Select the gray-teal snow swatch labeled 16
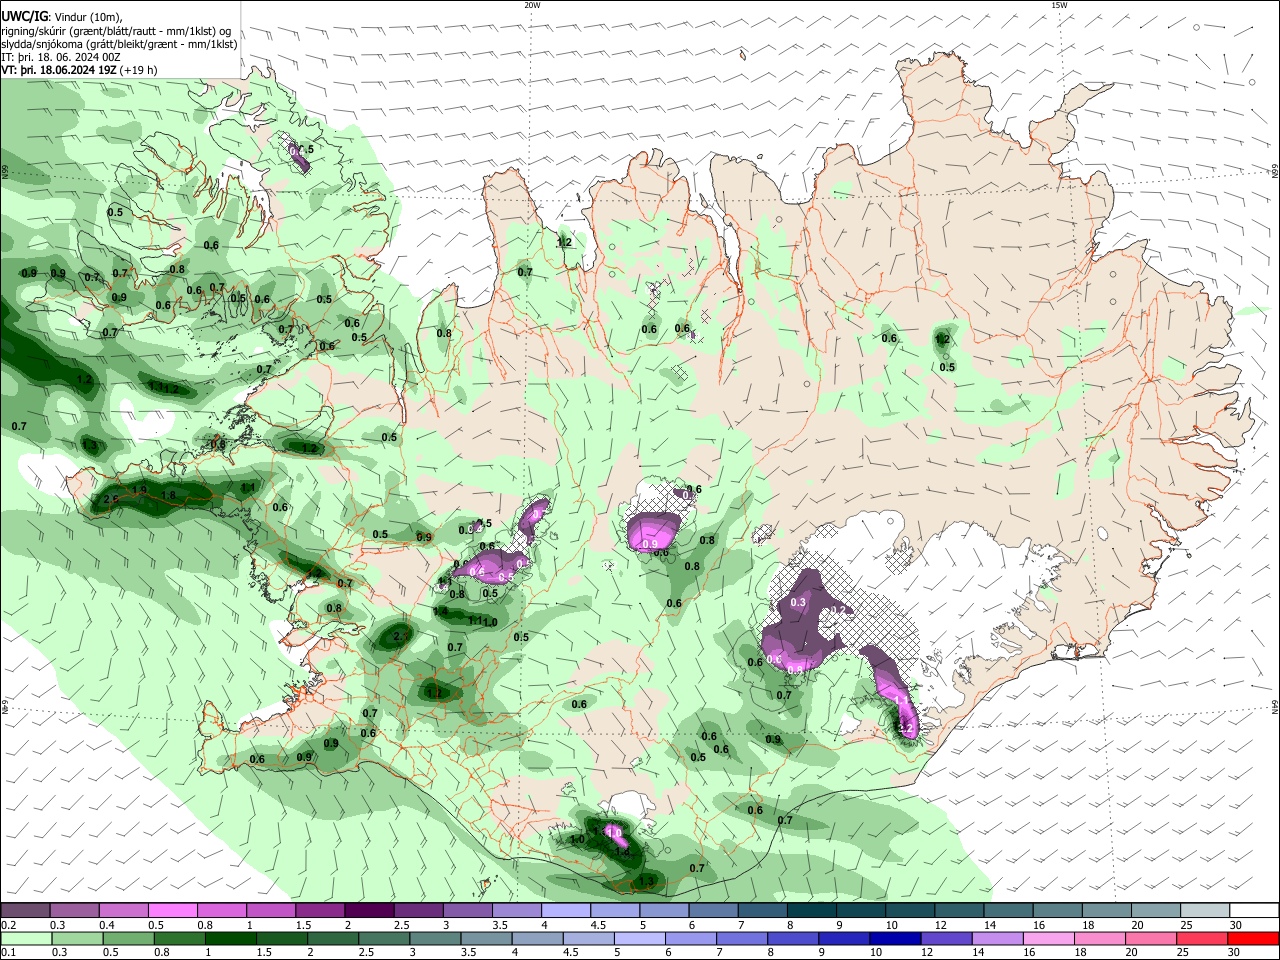This screenshot has height=960, width=1280. pos(1057,911)
